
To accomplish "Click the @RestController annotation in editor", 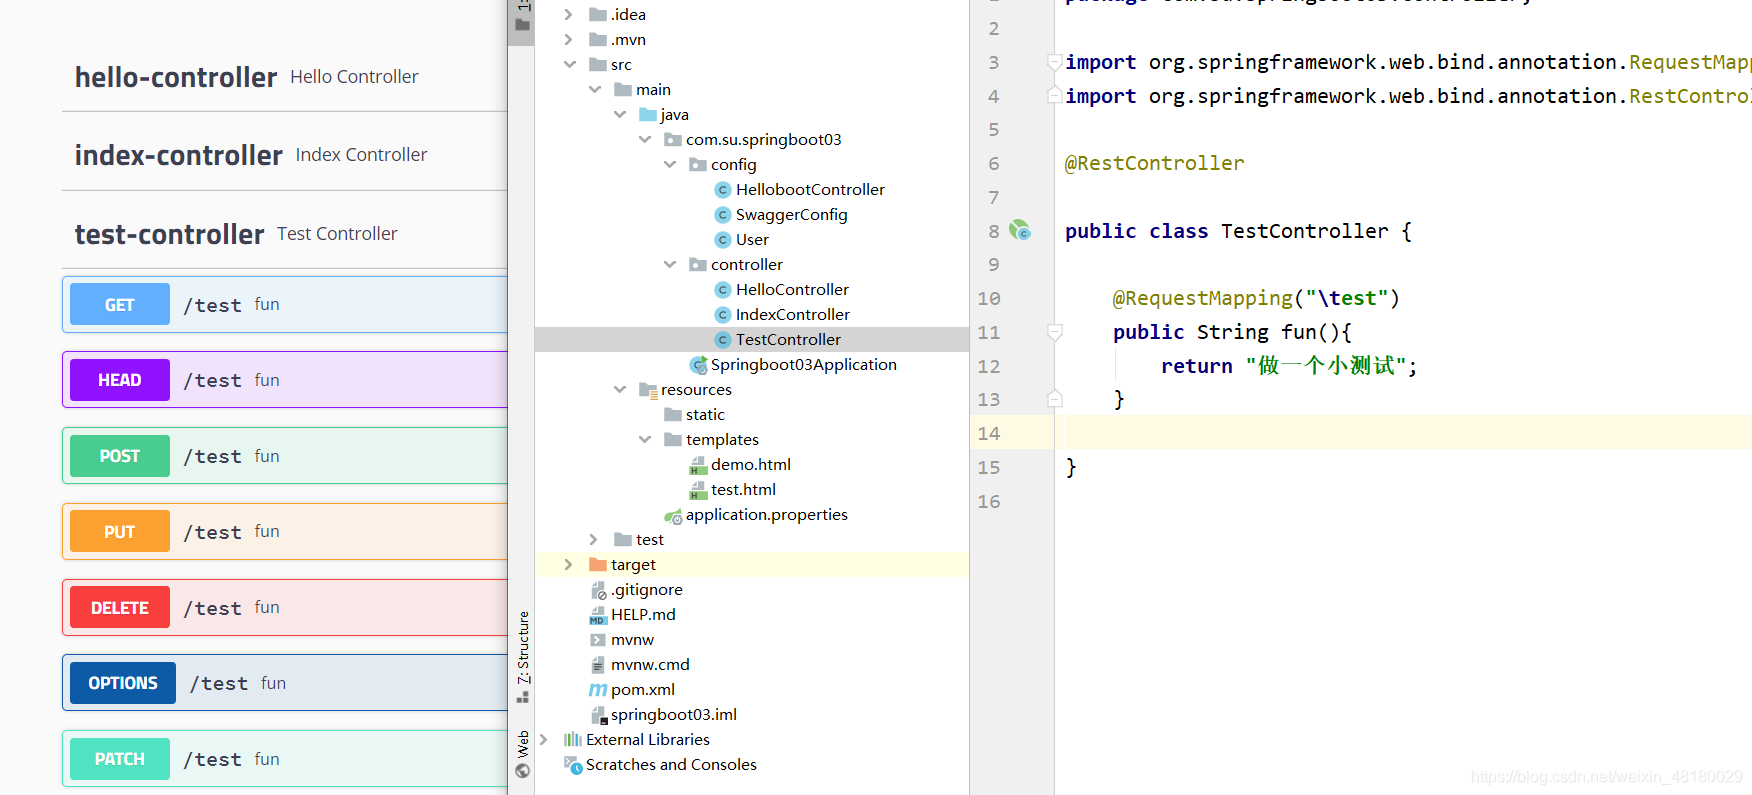I will [1154, 163].
